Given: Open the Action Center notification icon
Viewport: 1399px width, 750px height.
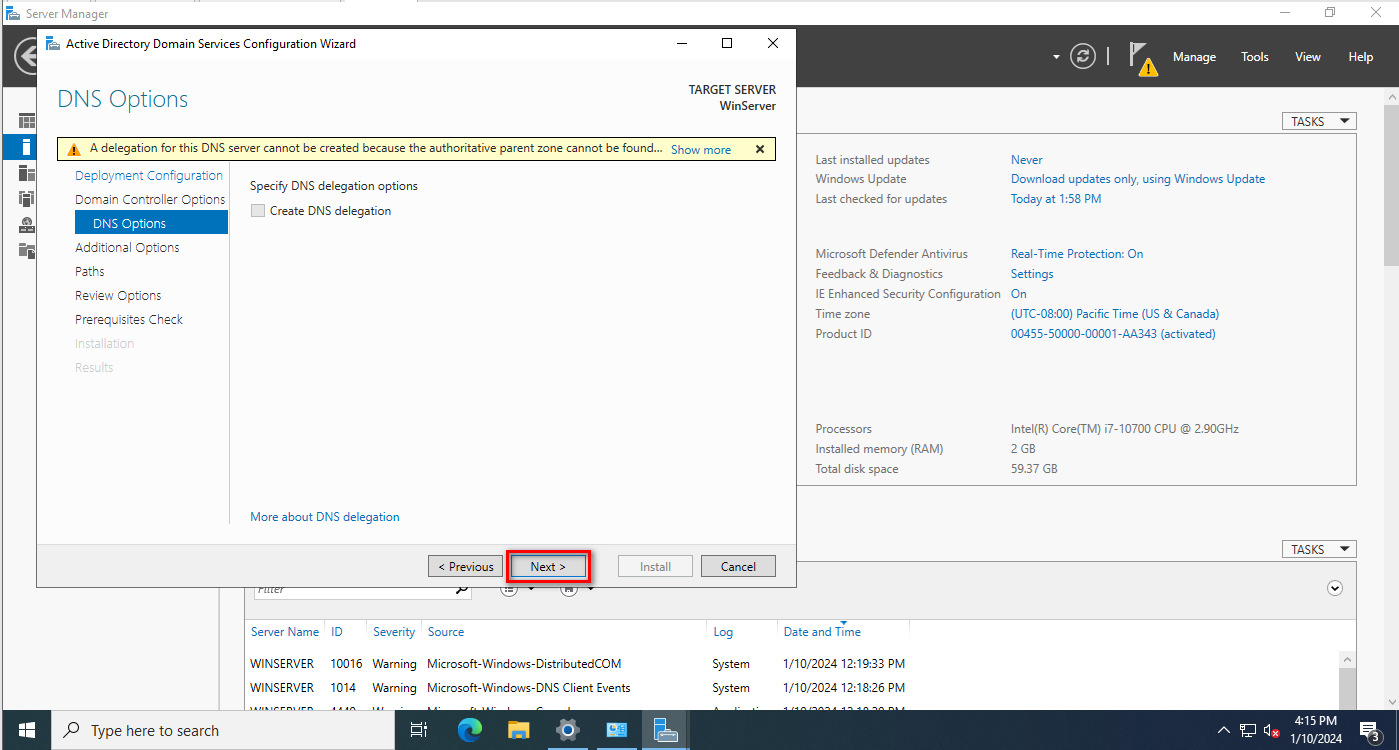Looking at the screenshot, I should (1370, 731).
